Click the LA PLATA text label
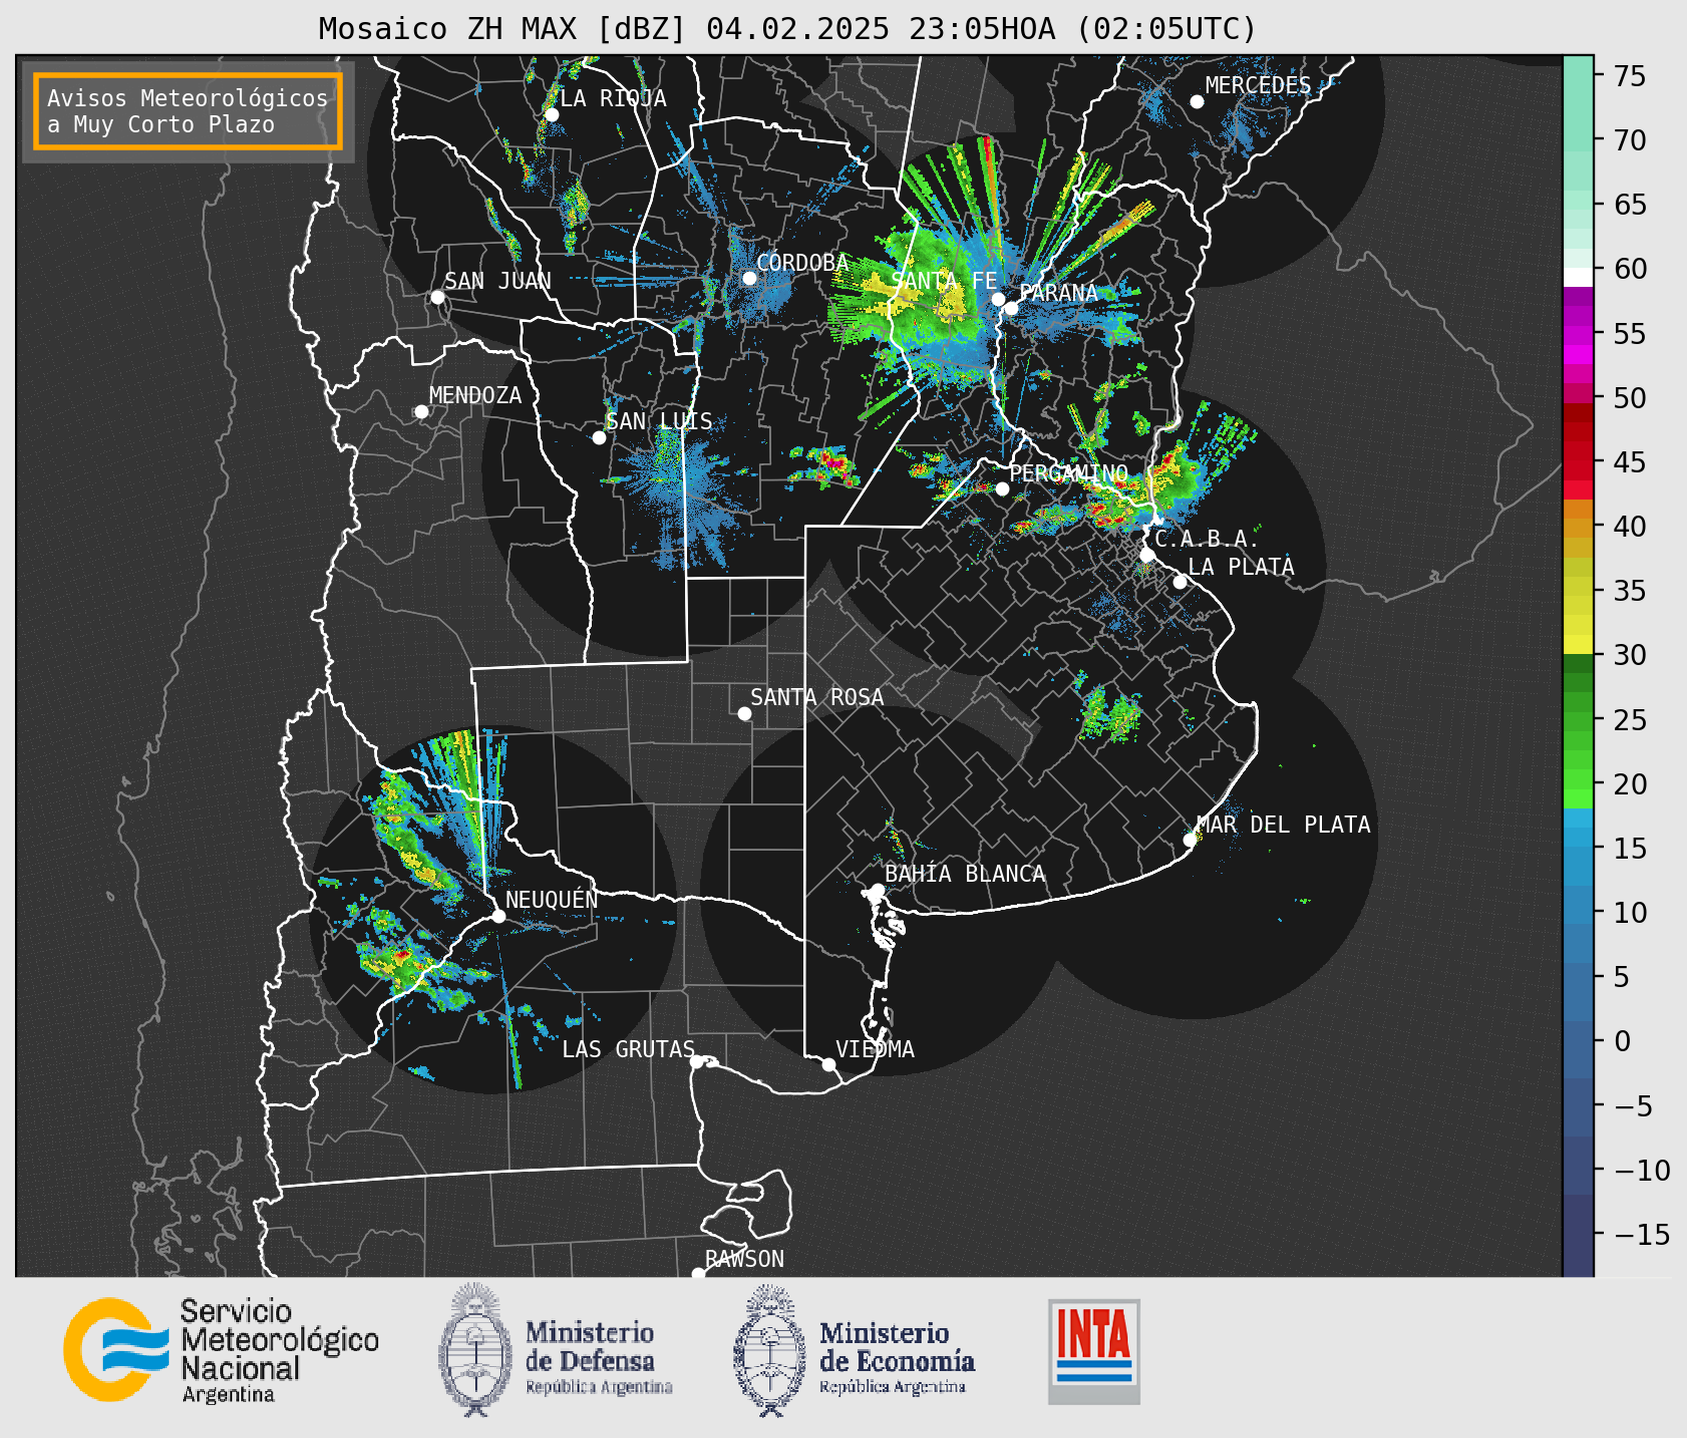Image resolution: width=1687 pixels, height=1438 pixels. point(1241,567)
